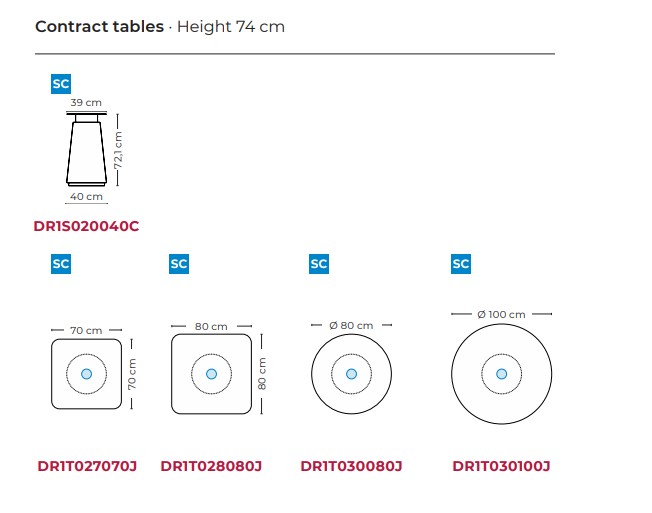Image resolution: width=652 pixels, height=513 pixels.
Task: Click the SC badge above Ø 100 cm table
Action: pyautogui.click(x=461, y=264)
